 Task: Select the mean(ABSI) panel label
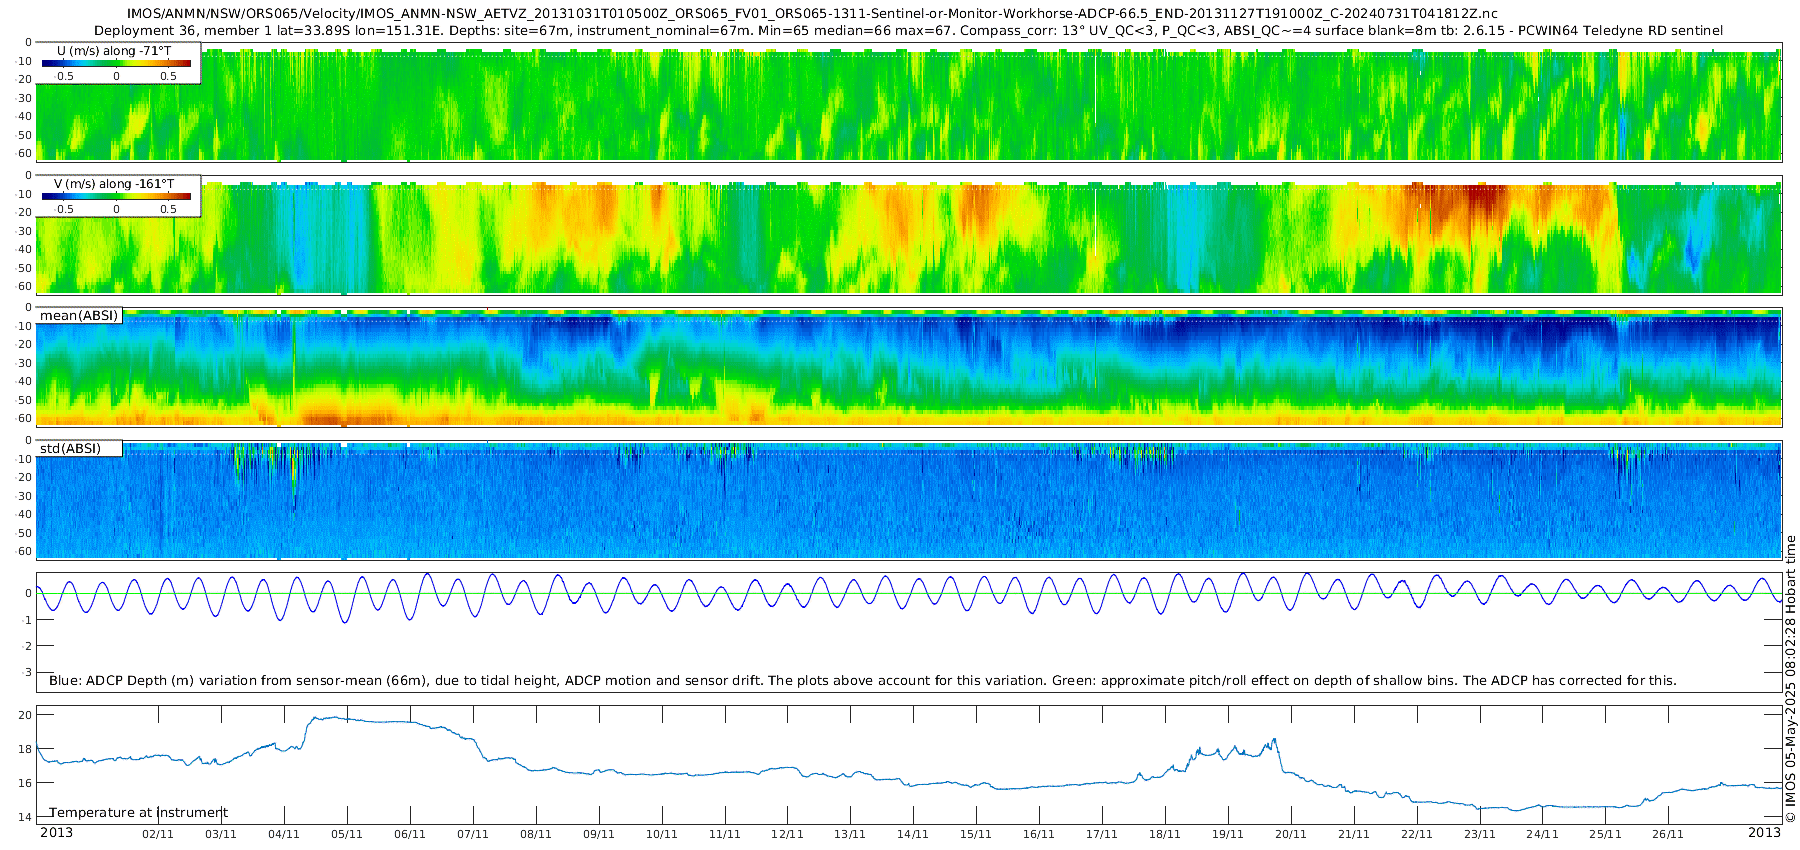click(x=80, y=316)
